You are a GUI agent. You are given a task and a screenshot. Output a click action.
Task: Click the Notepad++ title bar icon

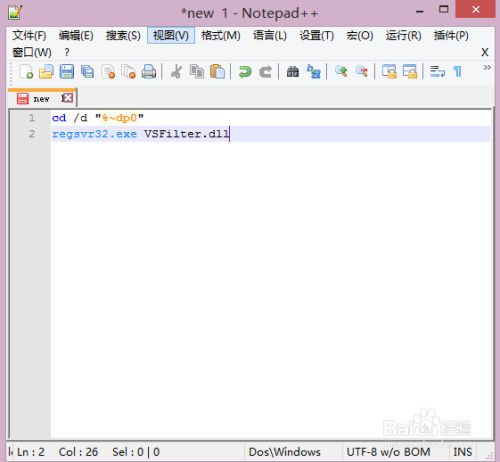[x=15, y=13]
